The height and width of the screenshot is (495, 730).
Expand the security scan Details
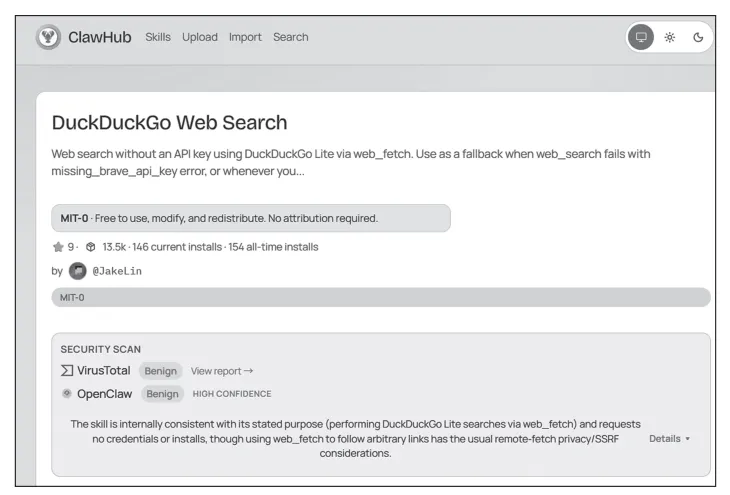pyautogui.click(x=669, y=438)
